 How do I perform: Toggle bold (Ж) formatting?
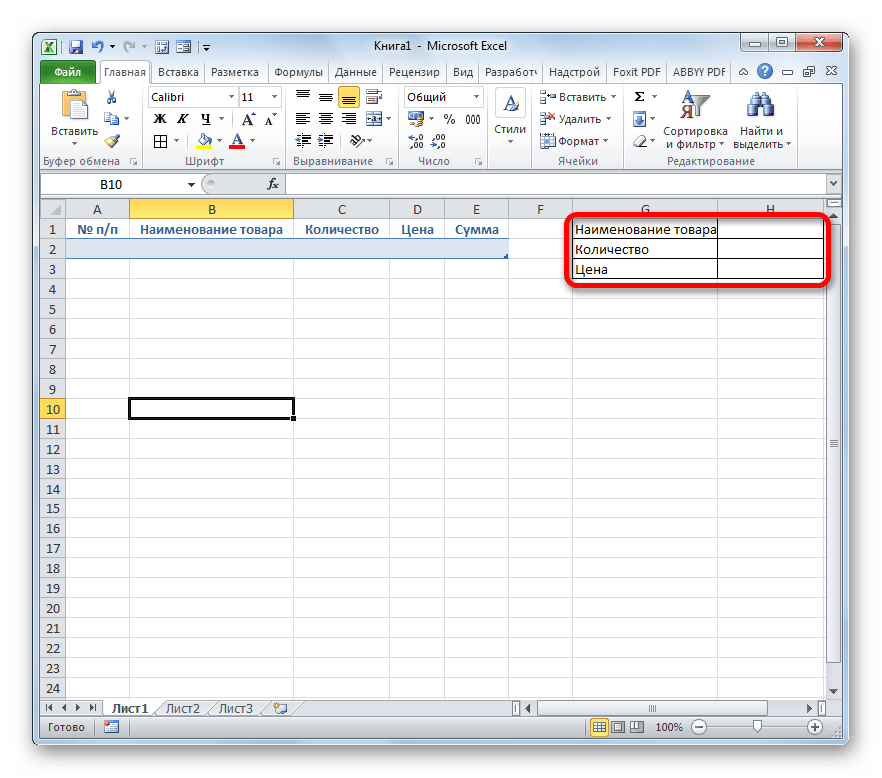[160, 119]
